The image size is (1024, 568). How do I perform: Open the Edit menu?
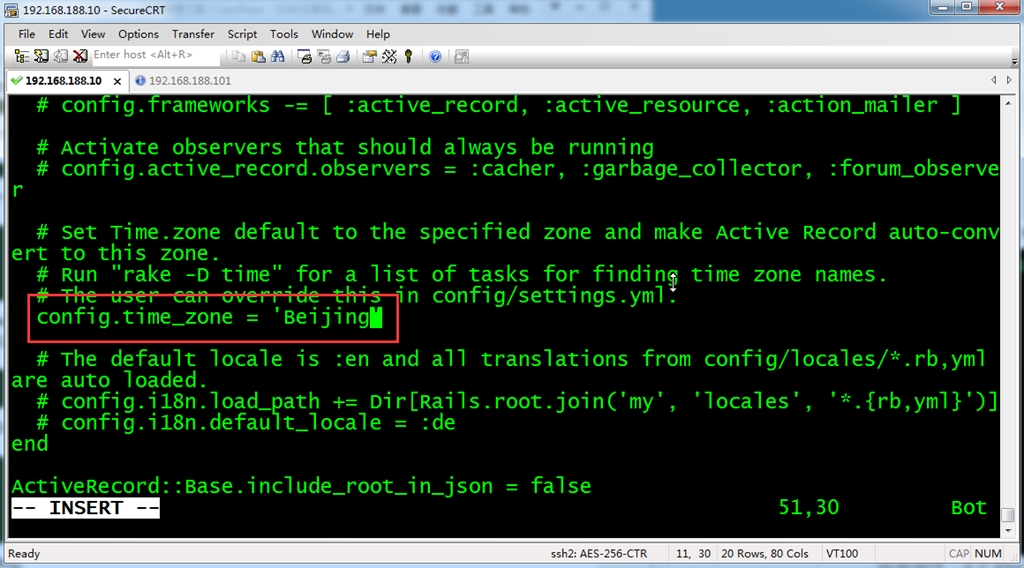click(x=58, y=34)
